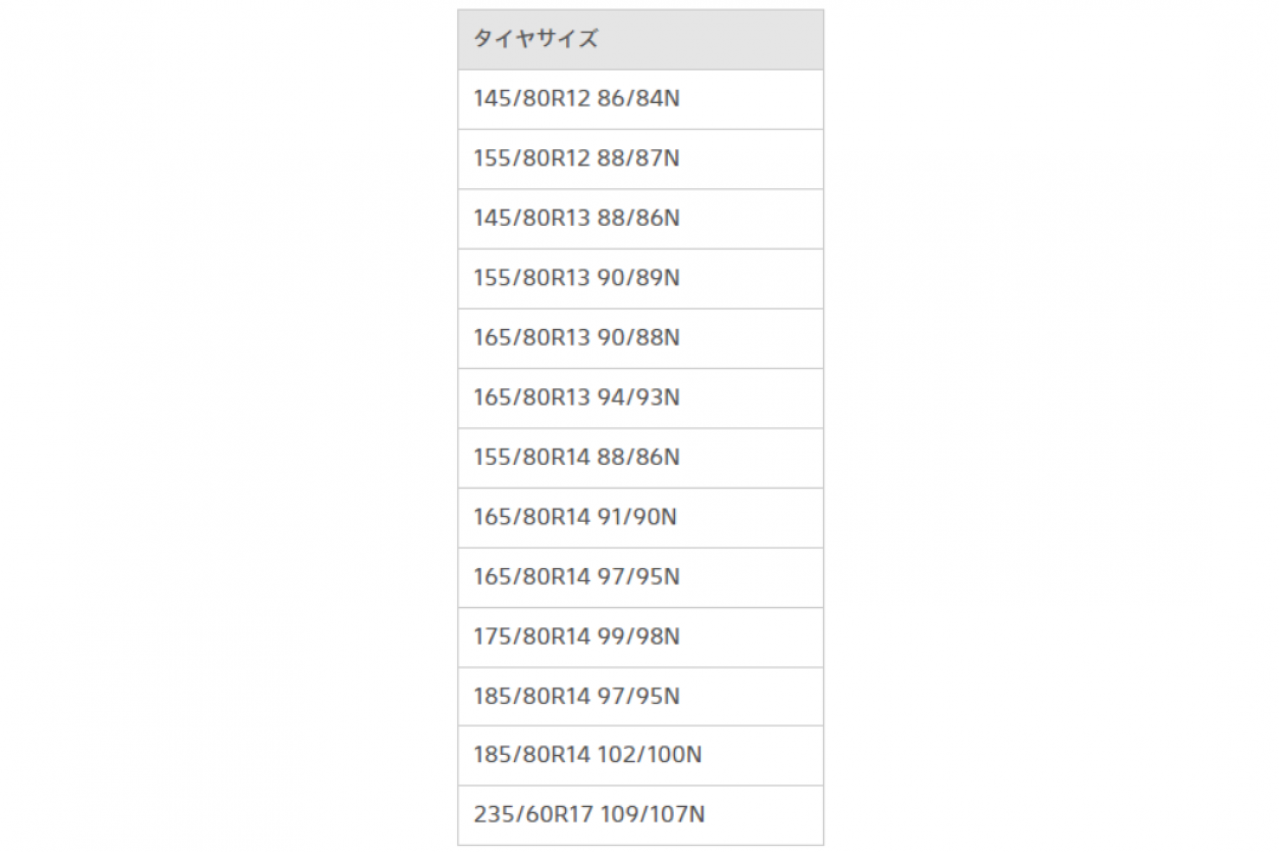This screenshot has height=852, width=1279.
Task: Click the text 88/87N in second row
Action: (638, 159)
